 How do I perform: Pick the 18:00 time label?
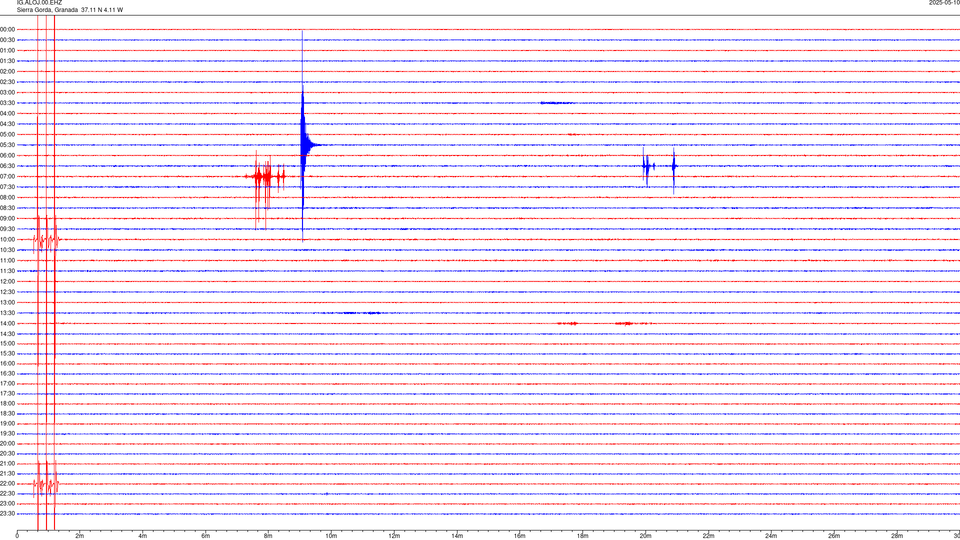8,403
